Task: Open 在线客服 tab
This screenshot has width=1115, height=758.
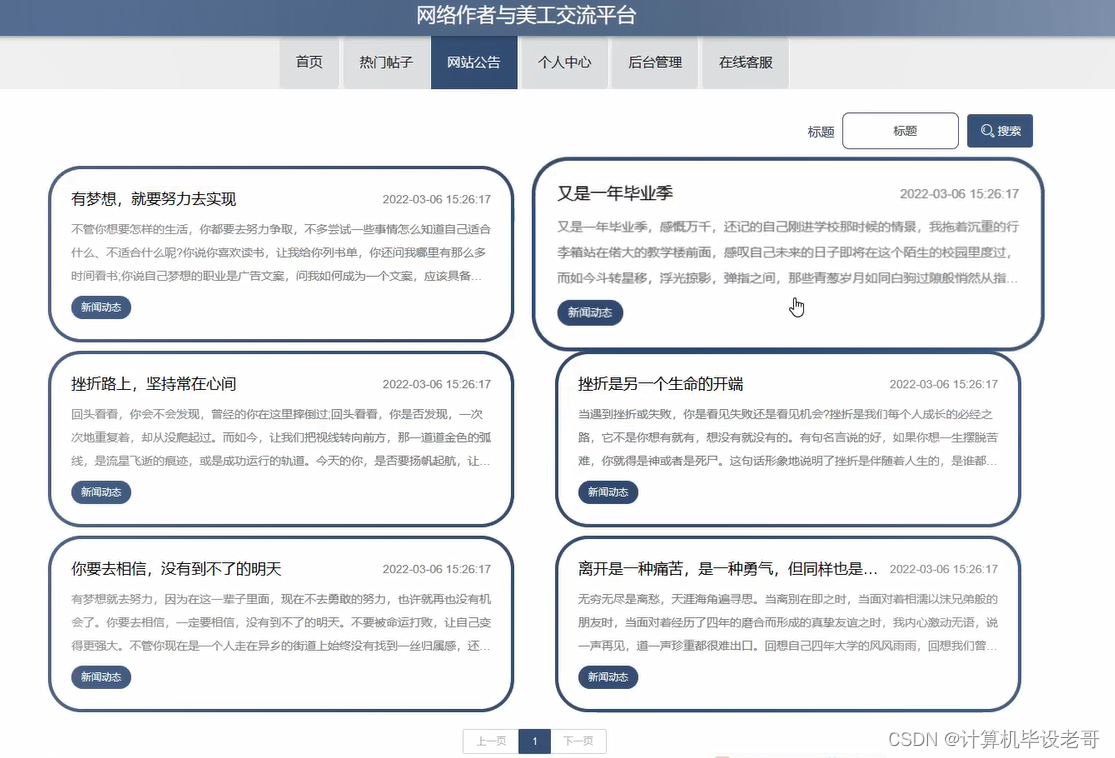Action: (745, 63)
